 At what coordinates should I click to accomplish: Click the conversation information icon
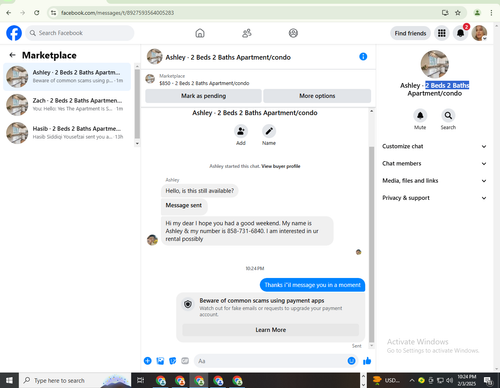363,57
